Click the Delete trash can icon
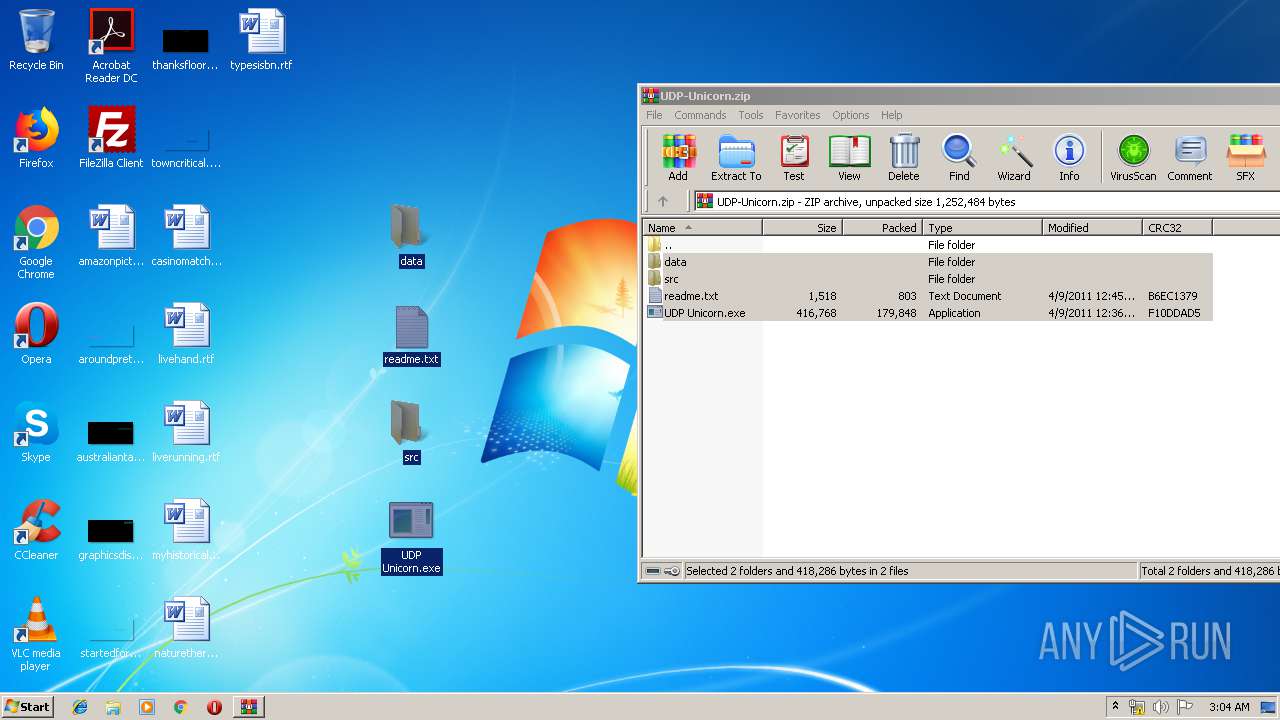The image size is (1280, 720). 903,158
